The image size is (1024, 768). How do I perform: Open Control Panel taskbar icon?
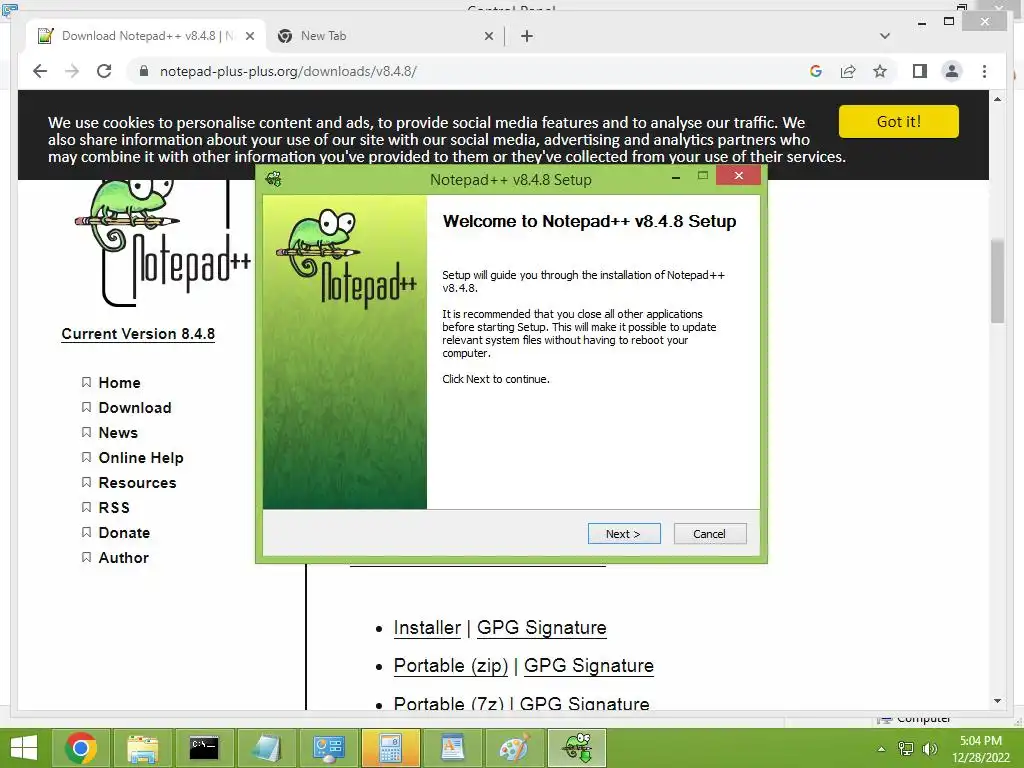pos(328,748)
